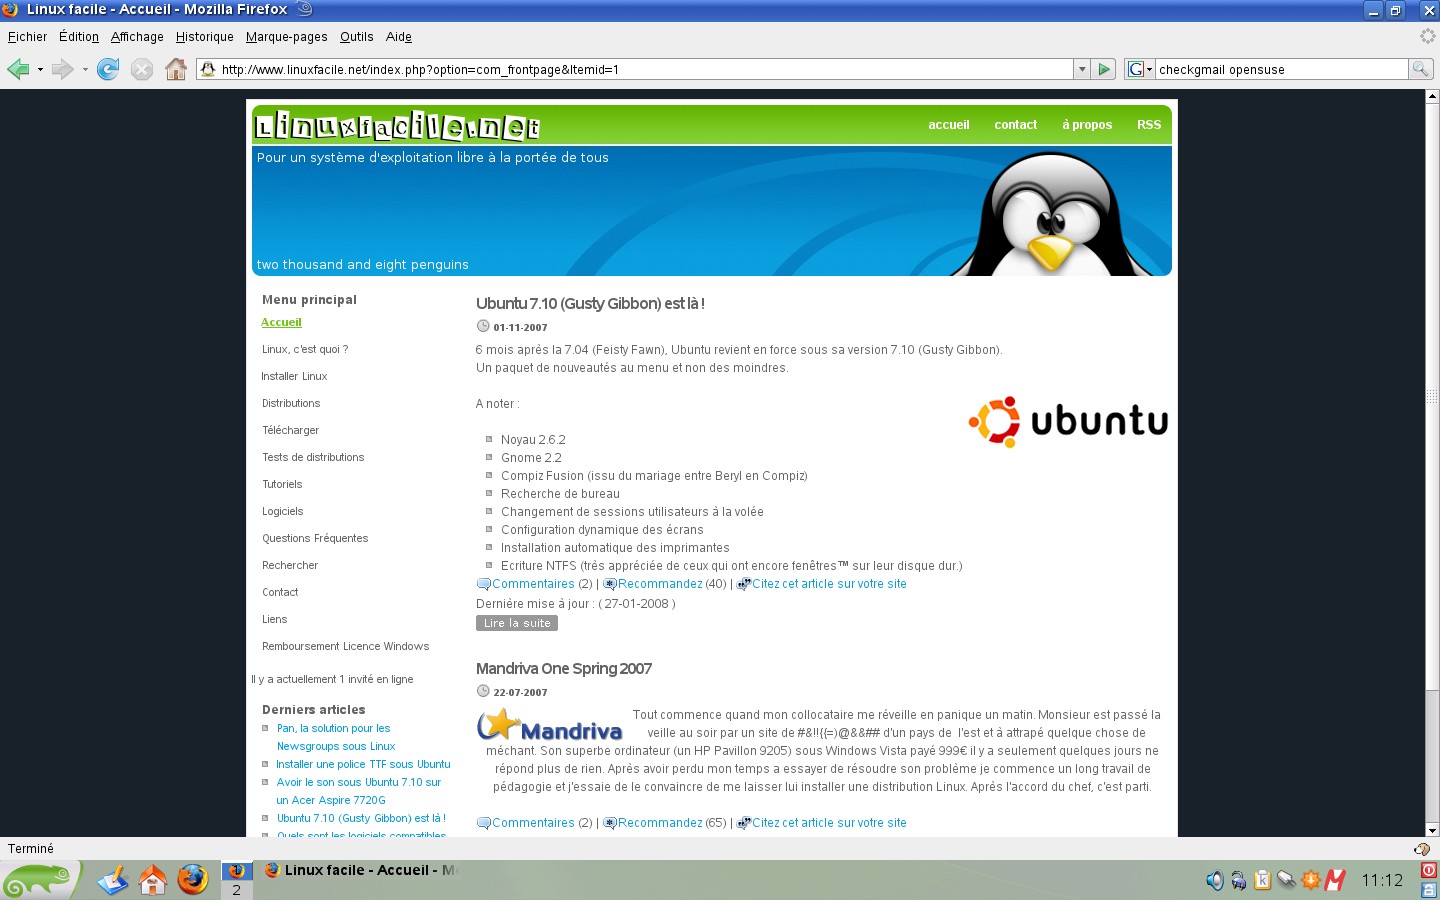Launch the office writer icon in panel
Image resolution: width=1440 pixels, height=900 pixels.
click(113, 880)
